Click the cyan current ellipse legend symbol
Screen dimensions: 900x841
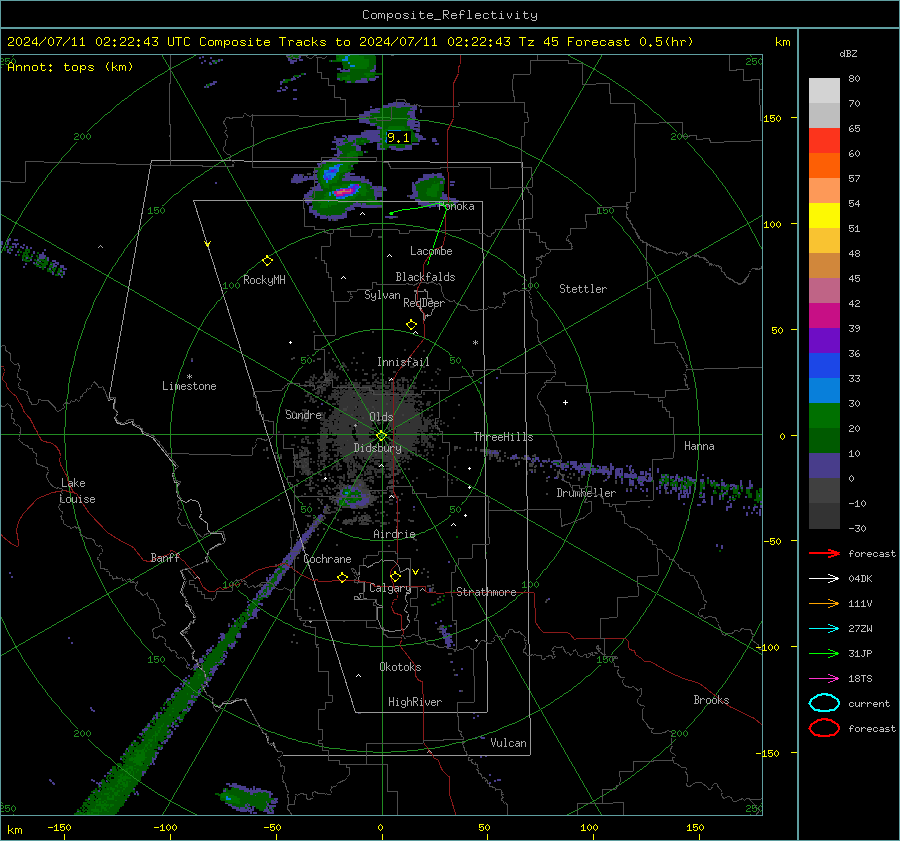(x=825, y=703)
